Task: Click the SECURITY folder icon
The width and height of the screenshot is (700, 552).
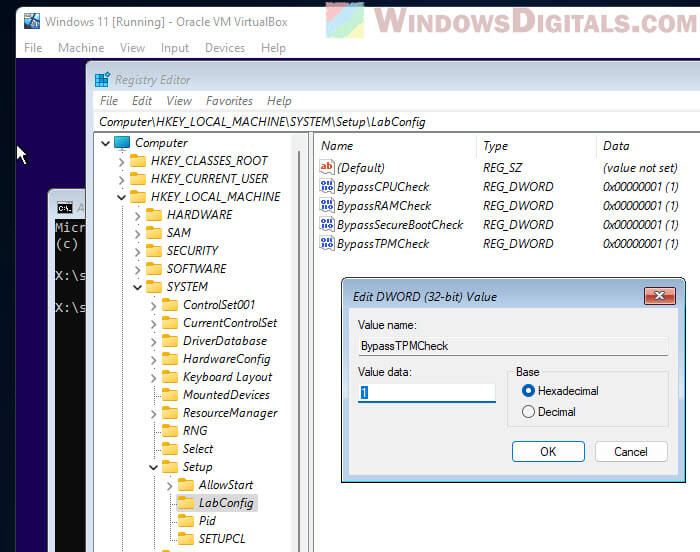Action: coord(154,251)
